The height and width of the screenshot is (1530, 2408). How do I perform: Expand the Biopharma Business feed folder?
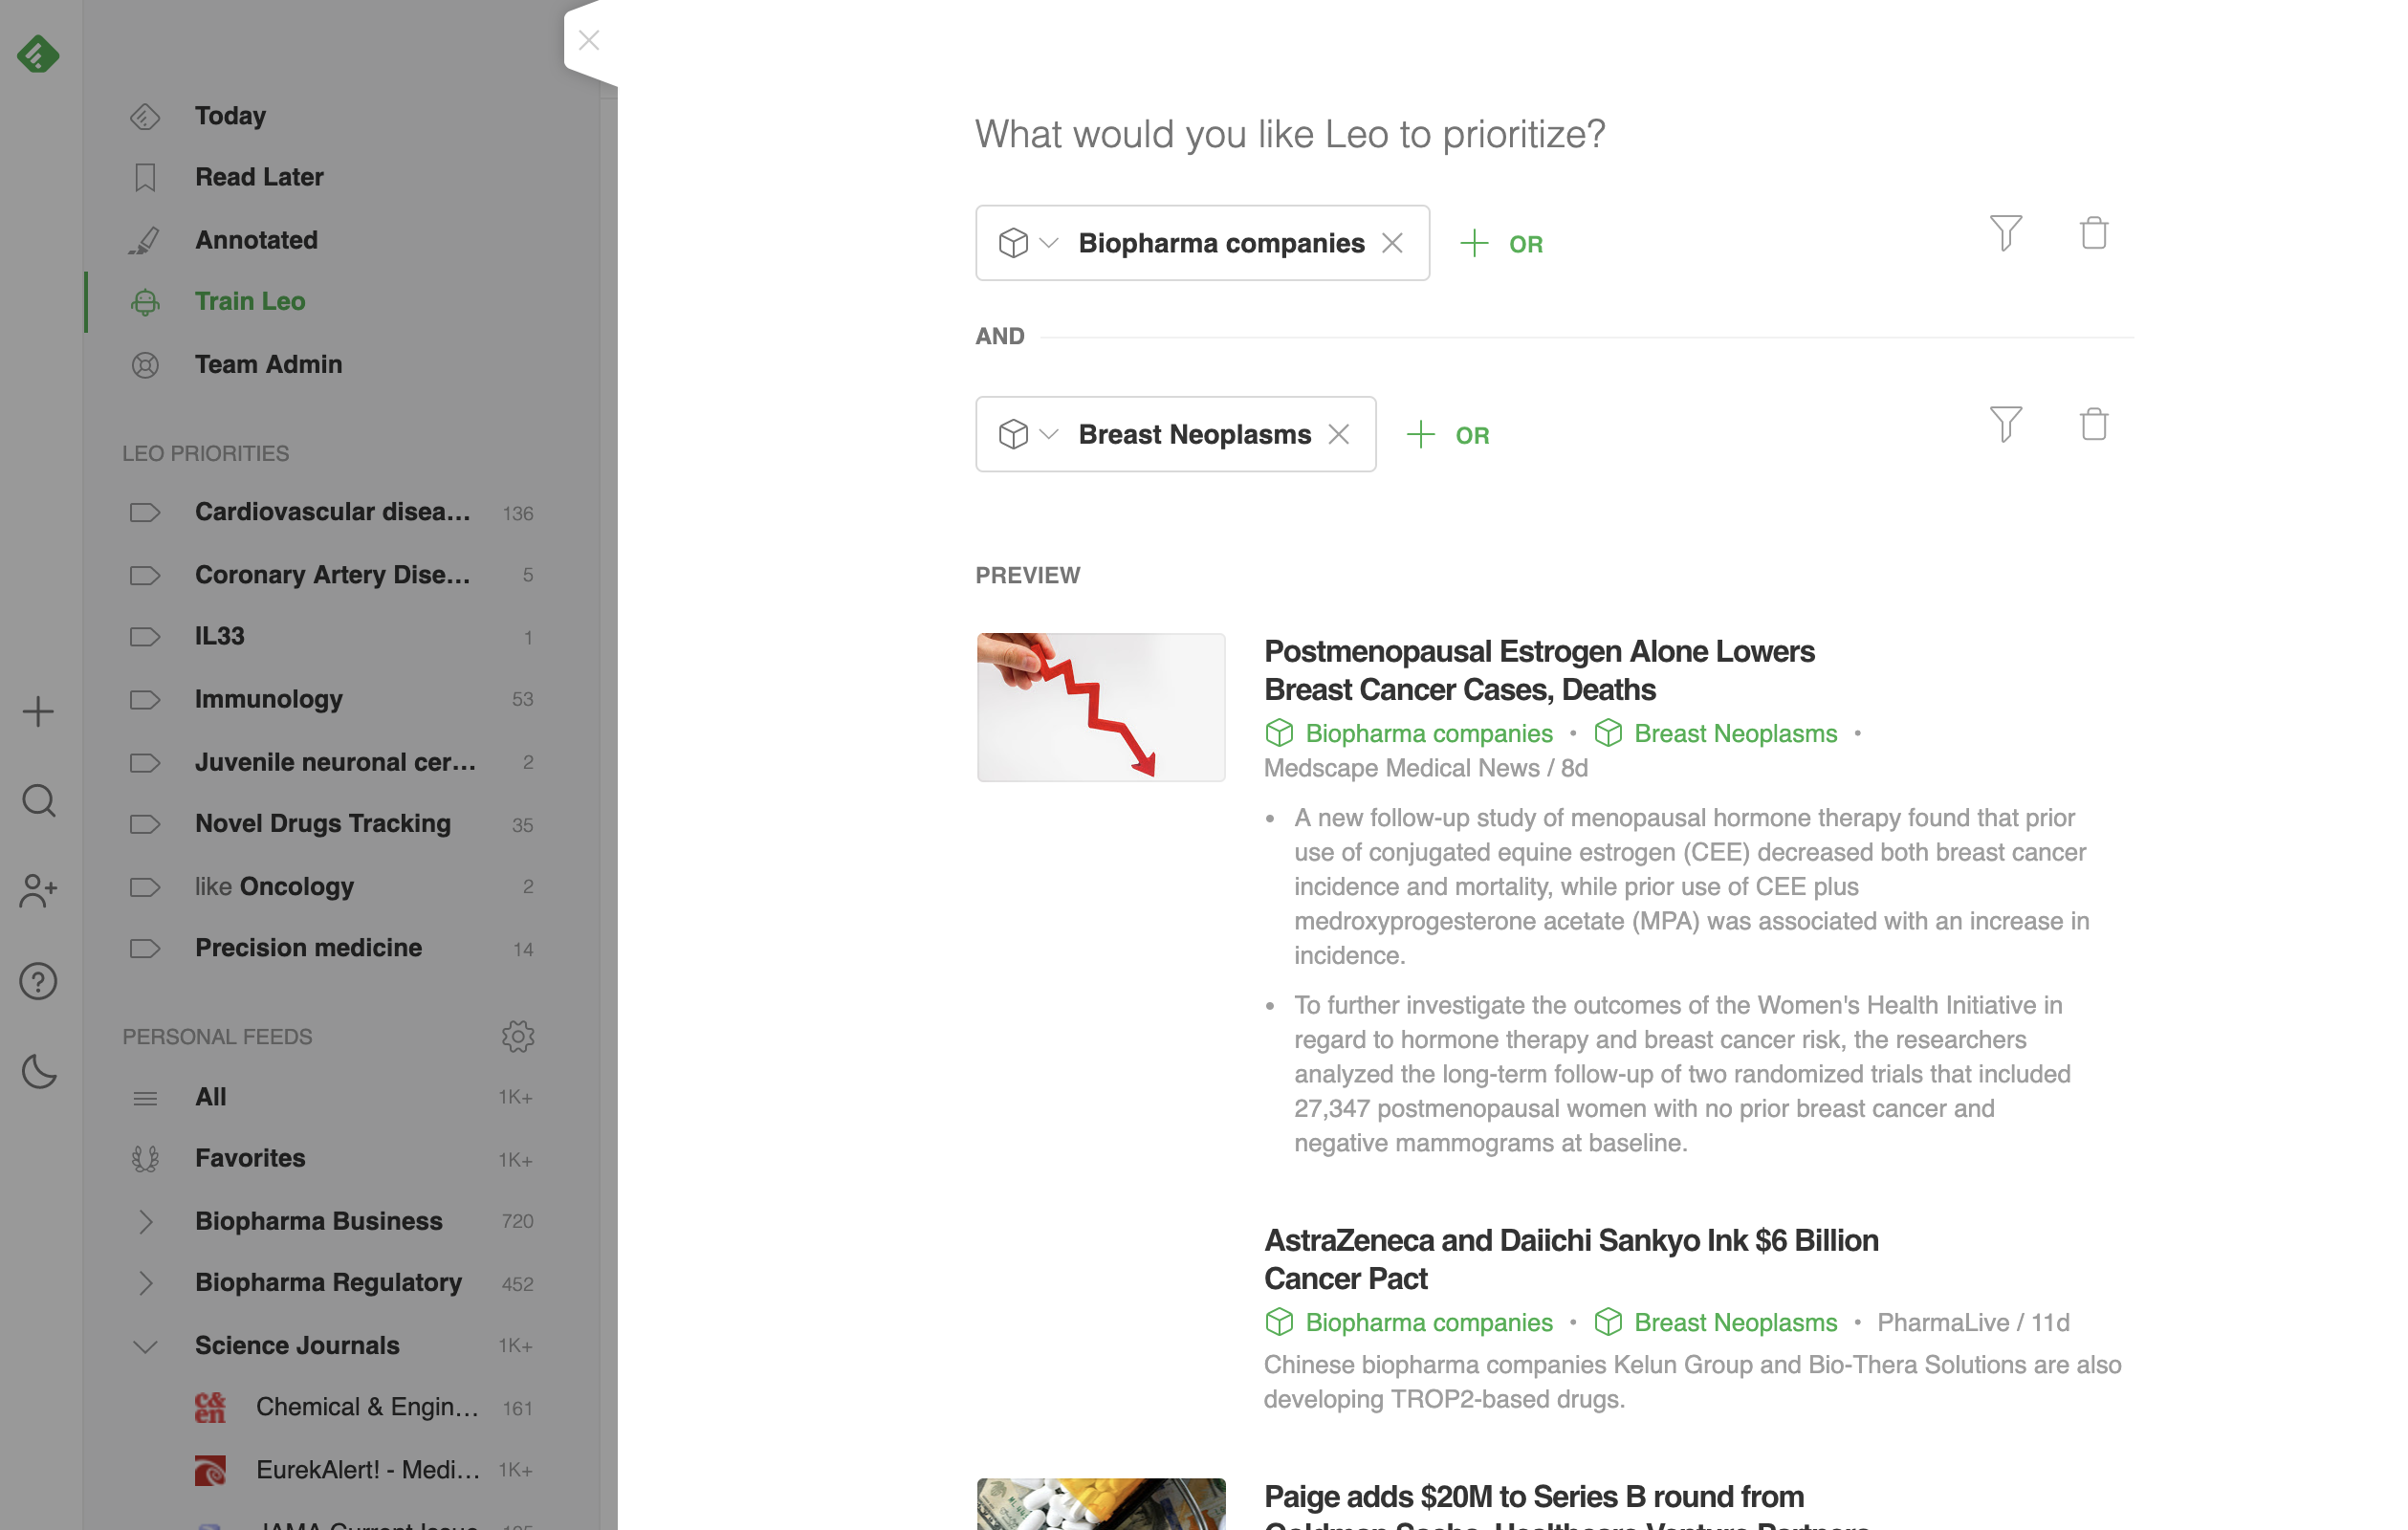coord(145,1221)
